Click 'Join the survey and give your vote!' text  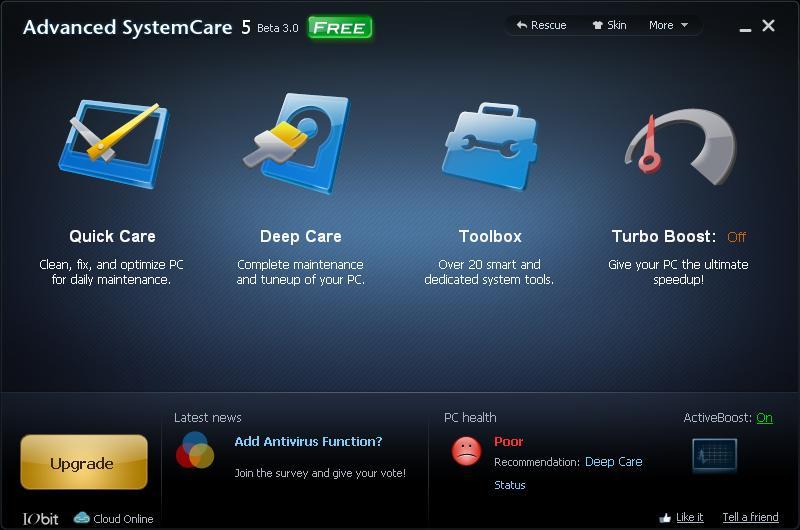pyautogui.click(x=320, y=473)
